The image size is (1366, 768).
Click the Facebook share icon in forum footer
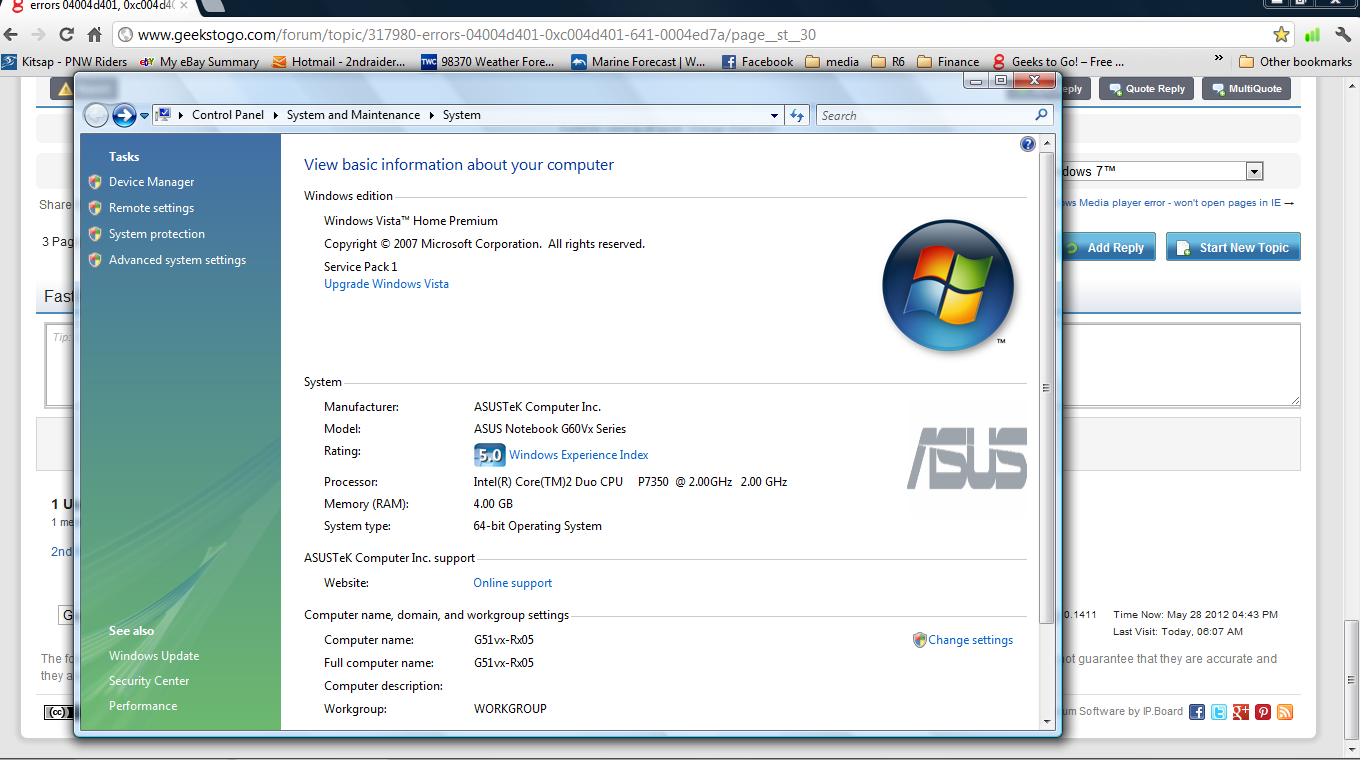pos(1196,712)
